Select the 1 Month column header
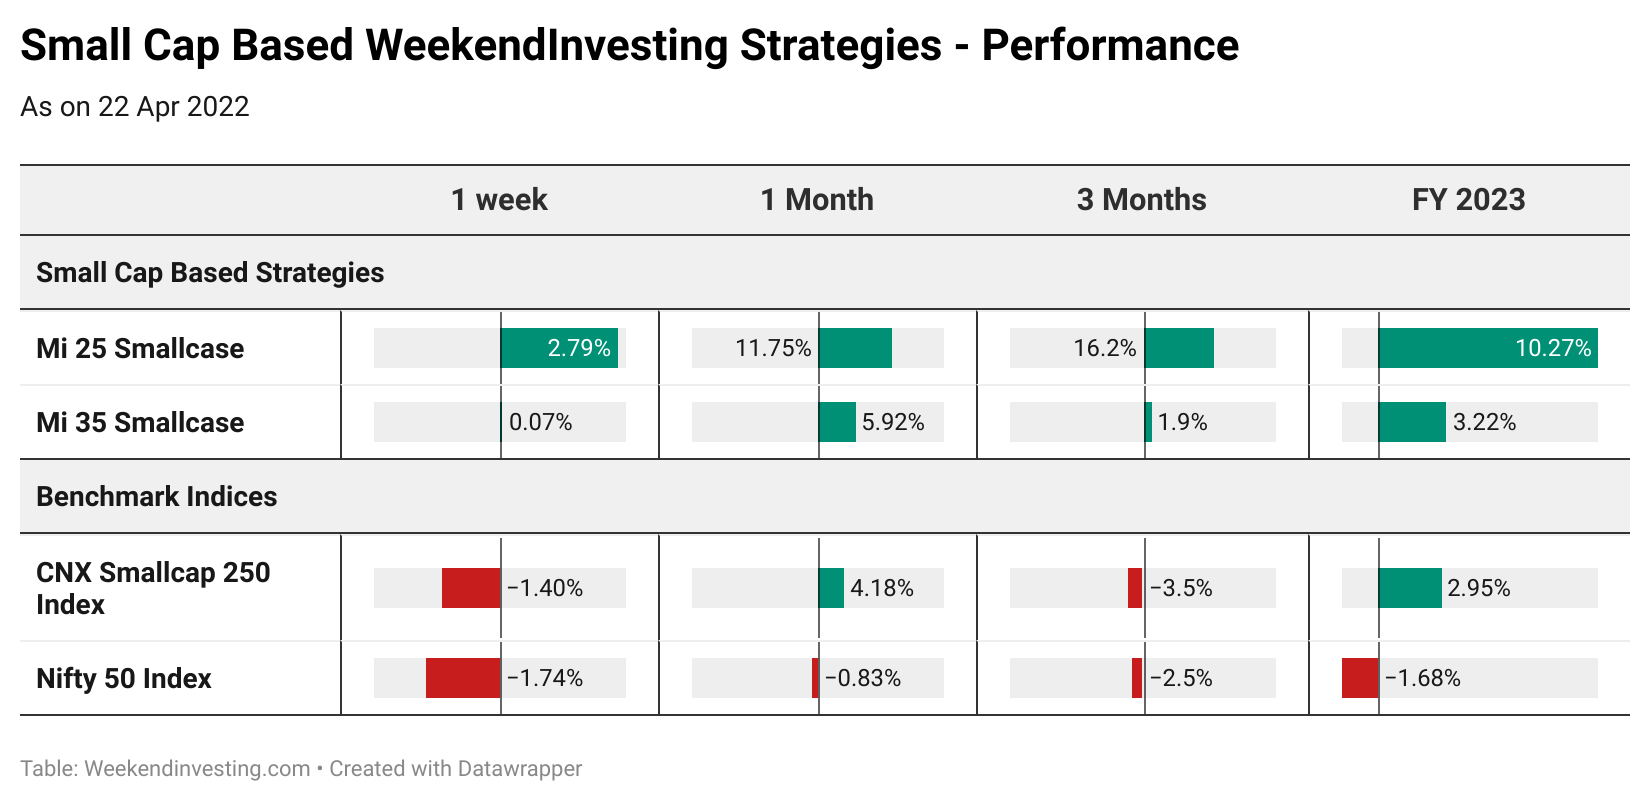This screenshot has width=1650, height=802. 817,200
